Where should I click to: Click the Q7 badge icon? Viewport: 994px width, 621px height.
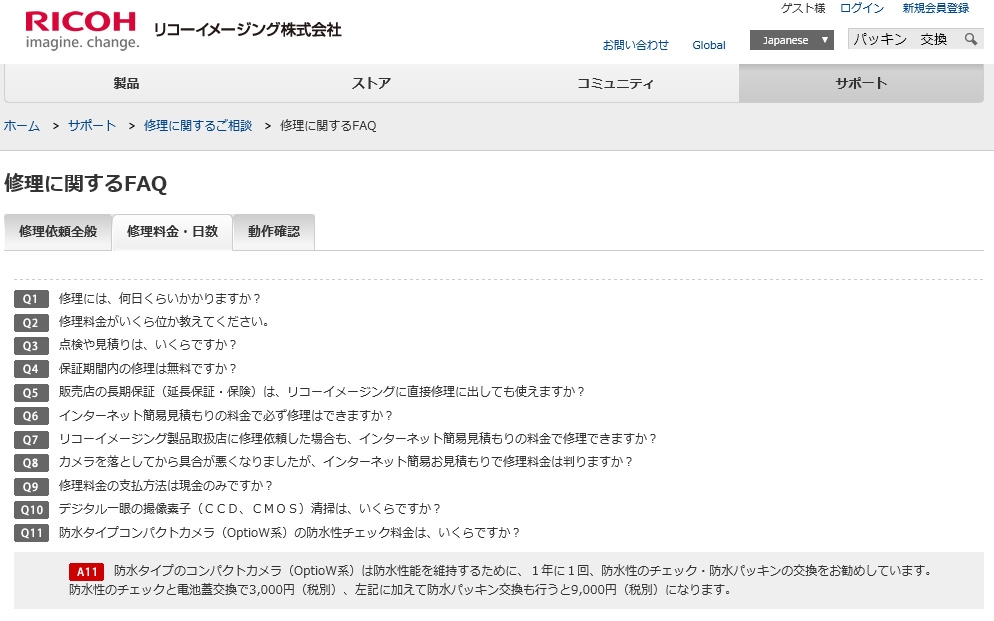coord(31,440)
